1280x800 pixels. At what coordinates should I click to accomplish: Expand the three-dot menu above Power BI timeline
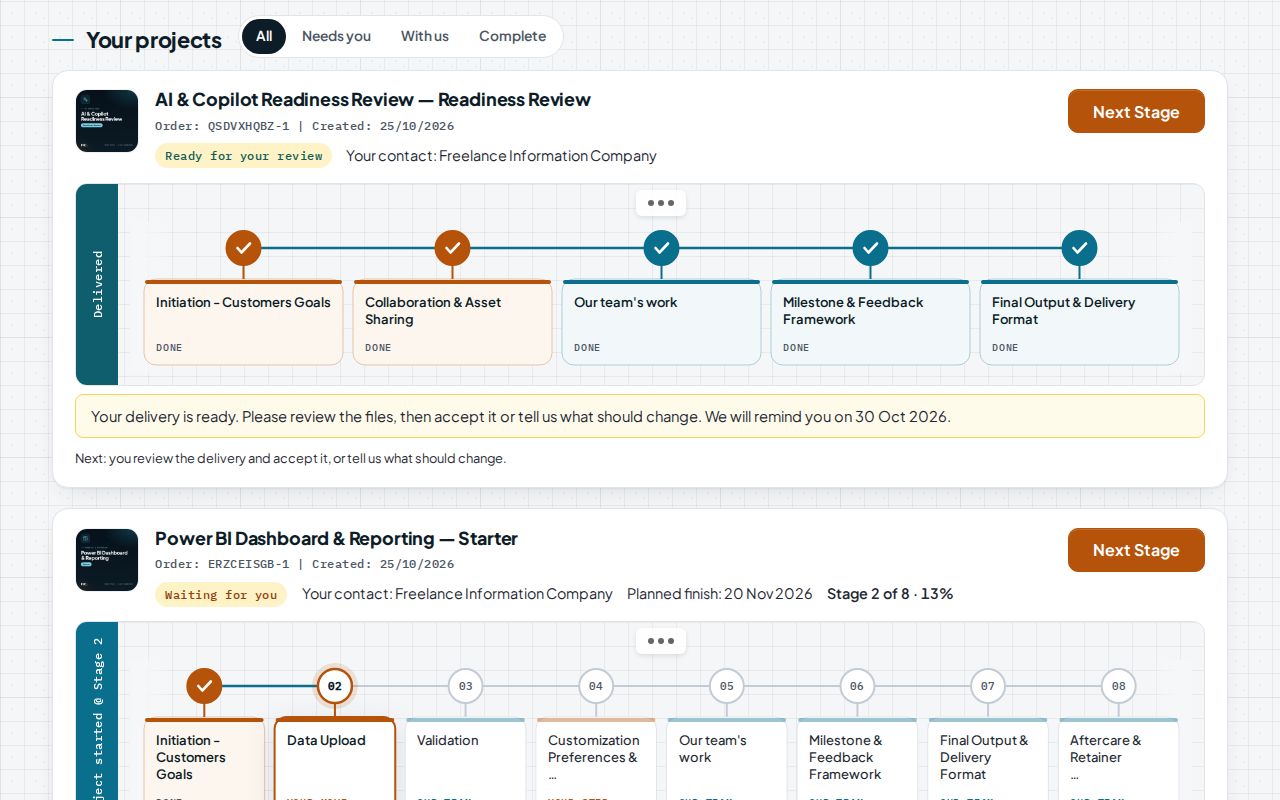[x=661, y=641]
